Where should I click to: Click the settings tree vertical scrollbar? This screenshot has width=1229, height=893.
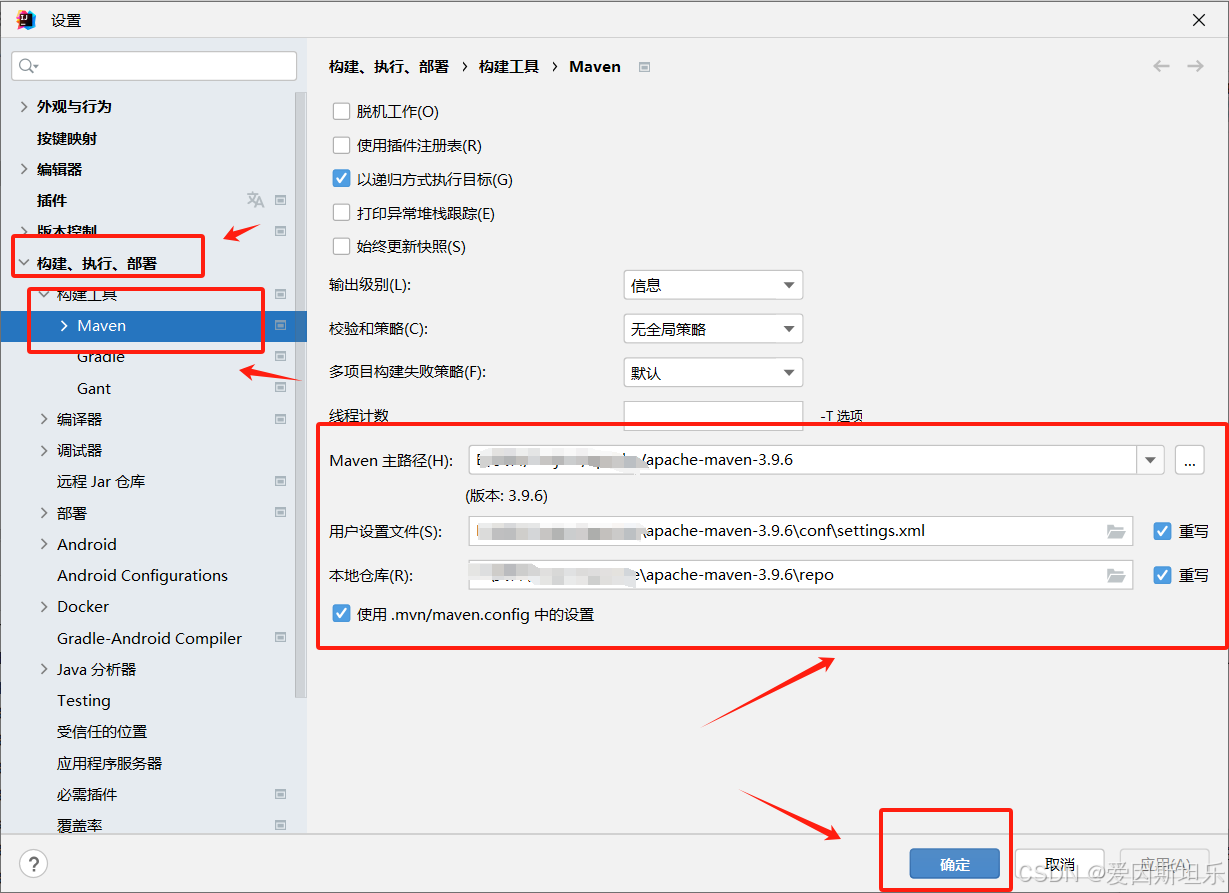(x=300, y=395)
